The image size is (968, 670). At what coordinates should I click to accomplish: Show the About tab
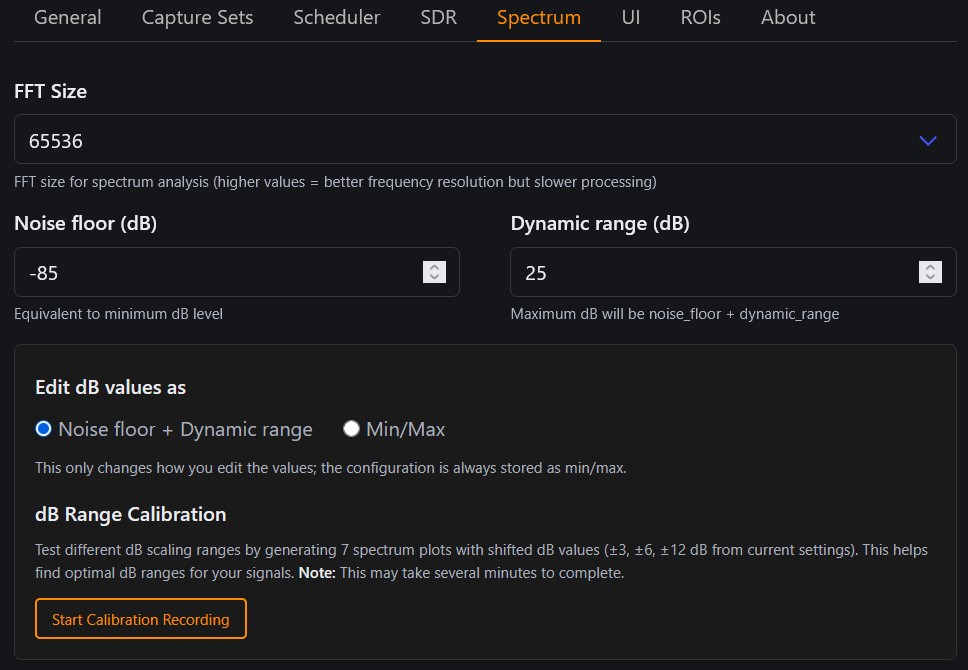[787, 18]
